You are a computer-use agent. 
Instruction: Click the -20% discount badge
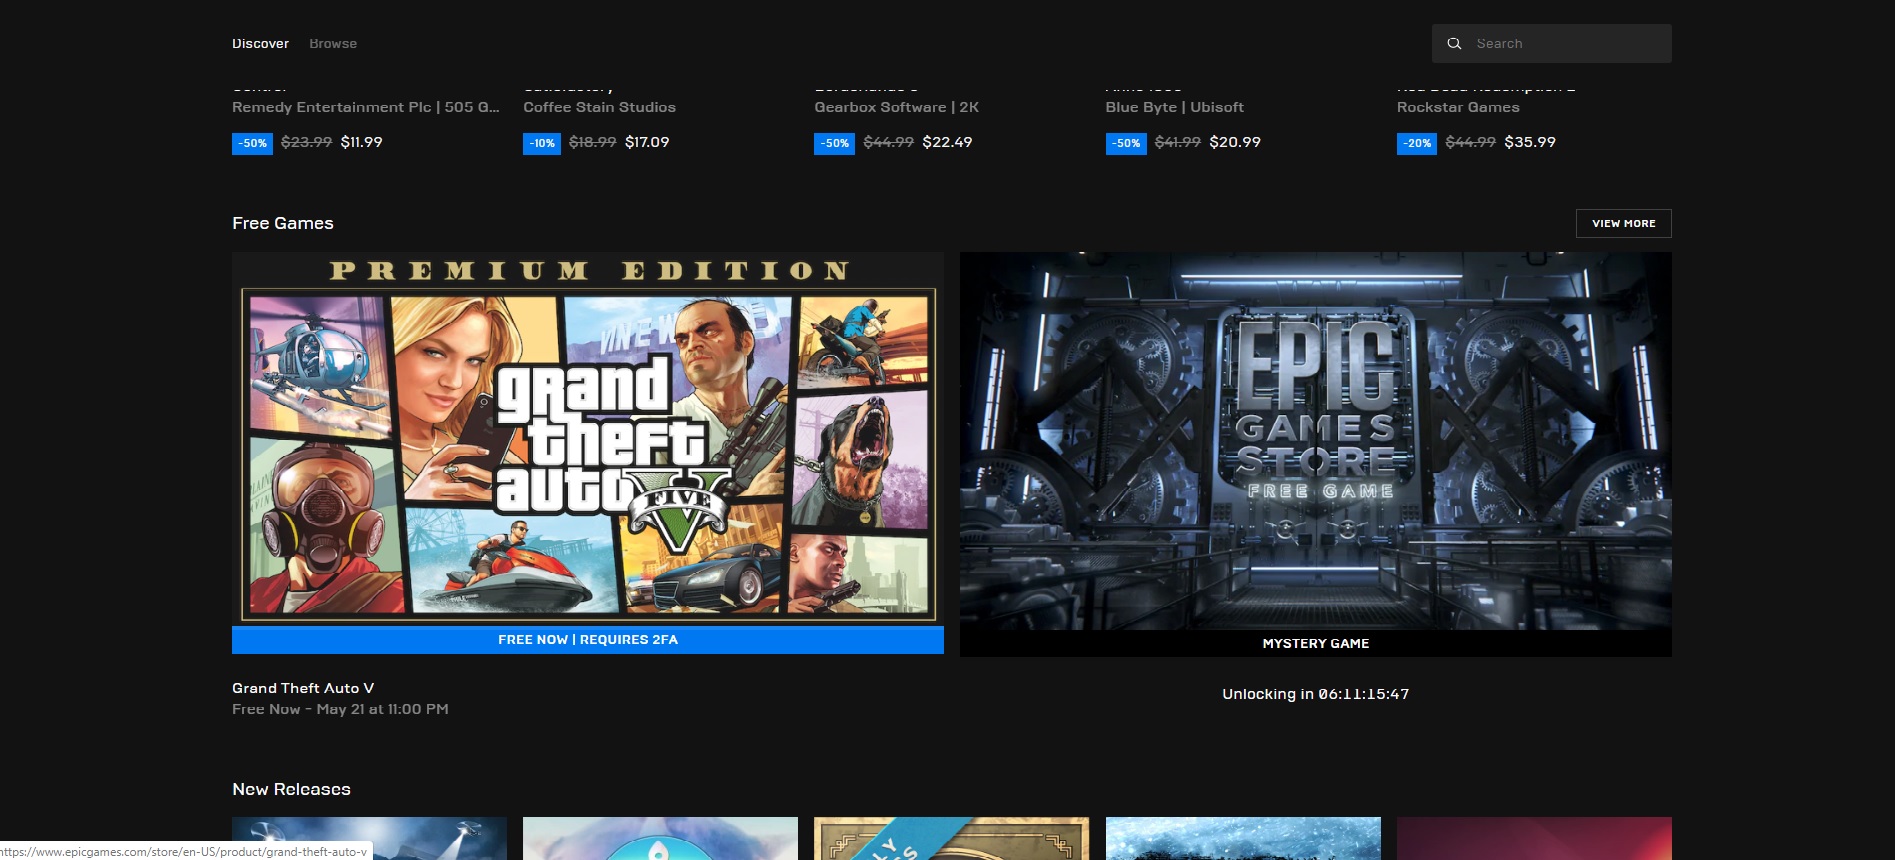1417,143
